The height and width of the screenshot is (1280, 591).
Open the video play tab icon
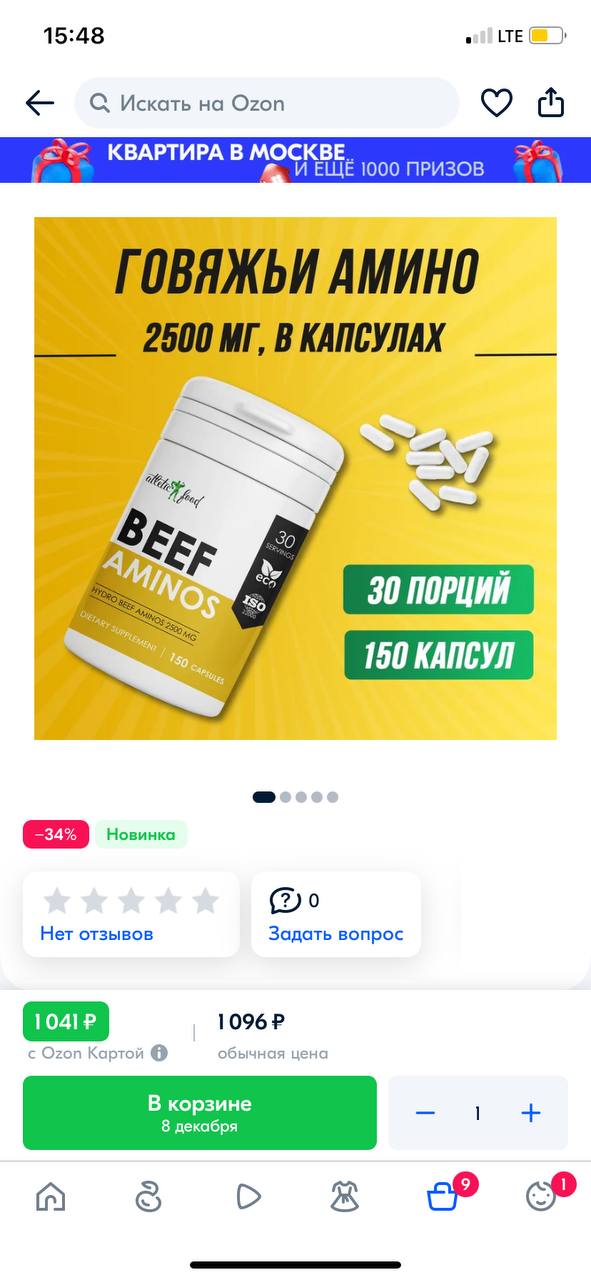248,1196
